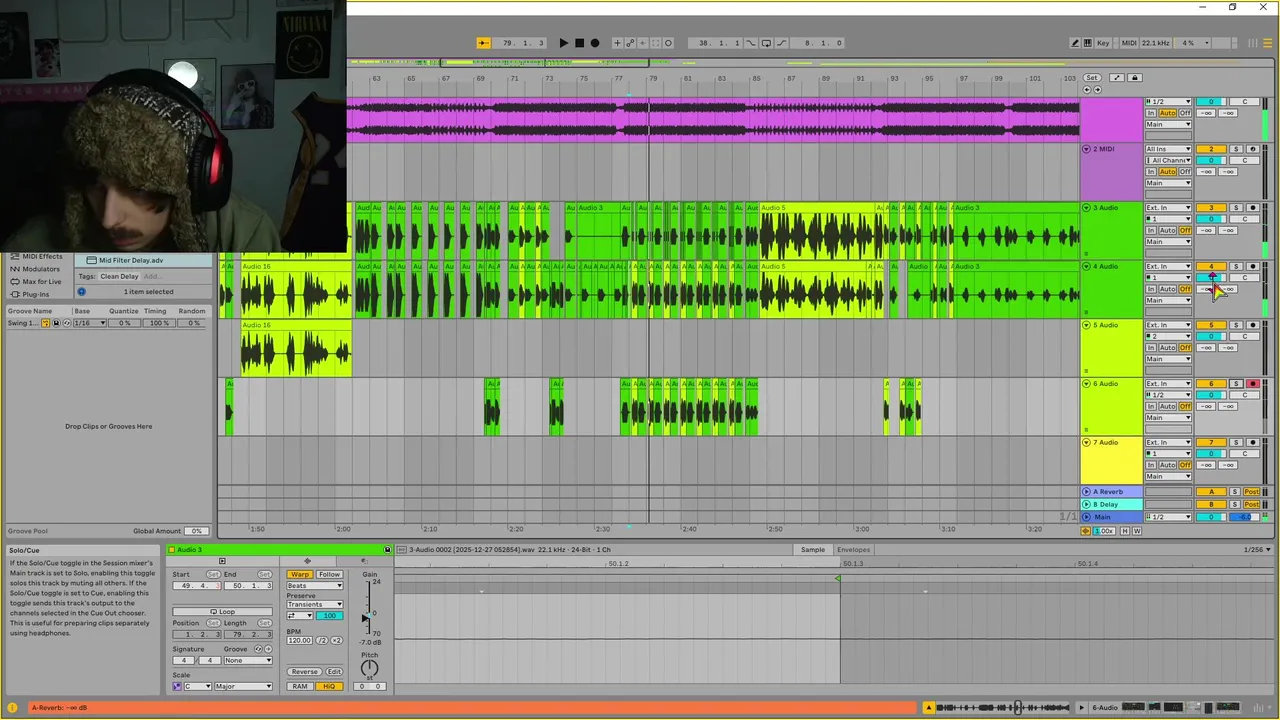Click the Reverse sample button

(304, 672)
